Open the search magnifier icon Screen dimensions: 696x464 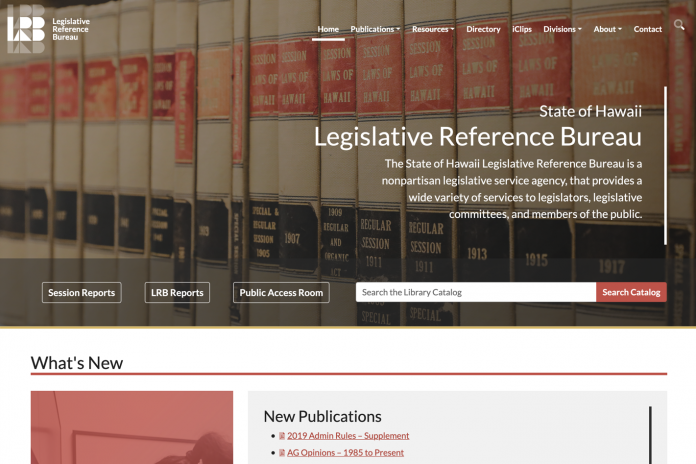[679, 25]
